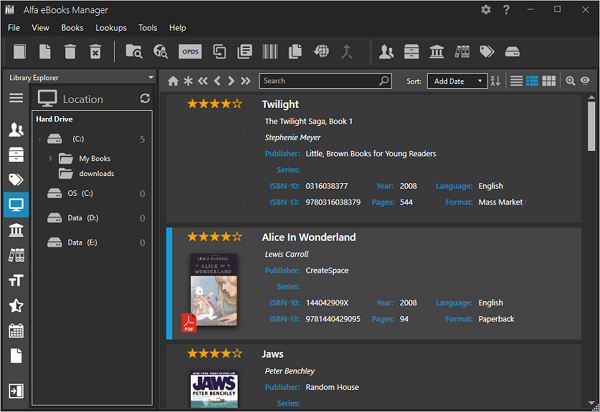Switch to simple list view
The image size is (600, 412).
click(x=516, y=81)
